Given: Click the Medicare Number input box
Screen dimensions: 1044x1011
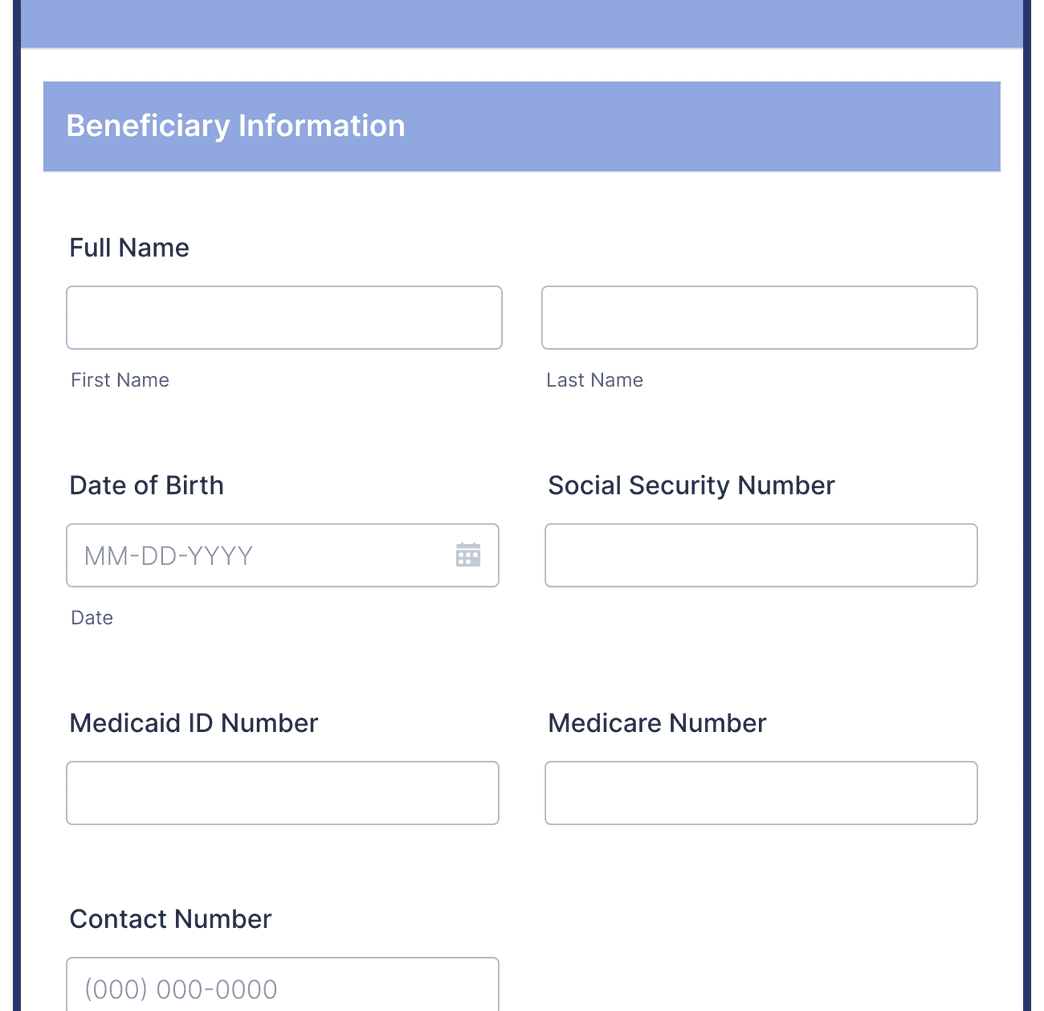Looking at the screenshot, I should tap(761, 793).
